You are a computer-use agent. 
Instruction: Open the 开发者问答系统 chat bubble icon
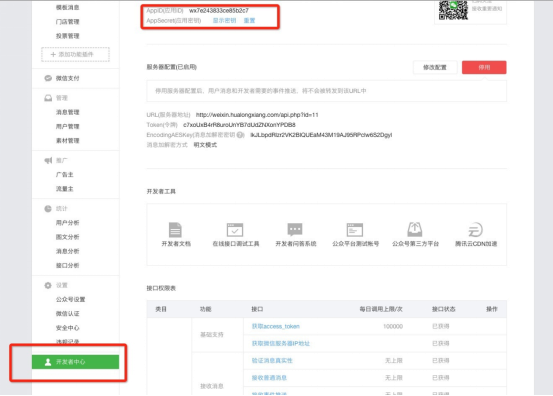(295, 230)
